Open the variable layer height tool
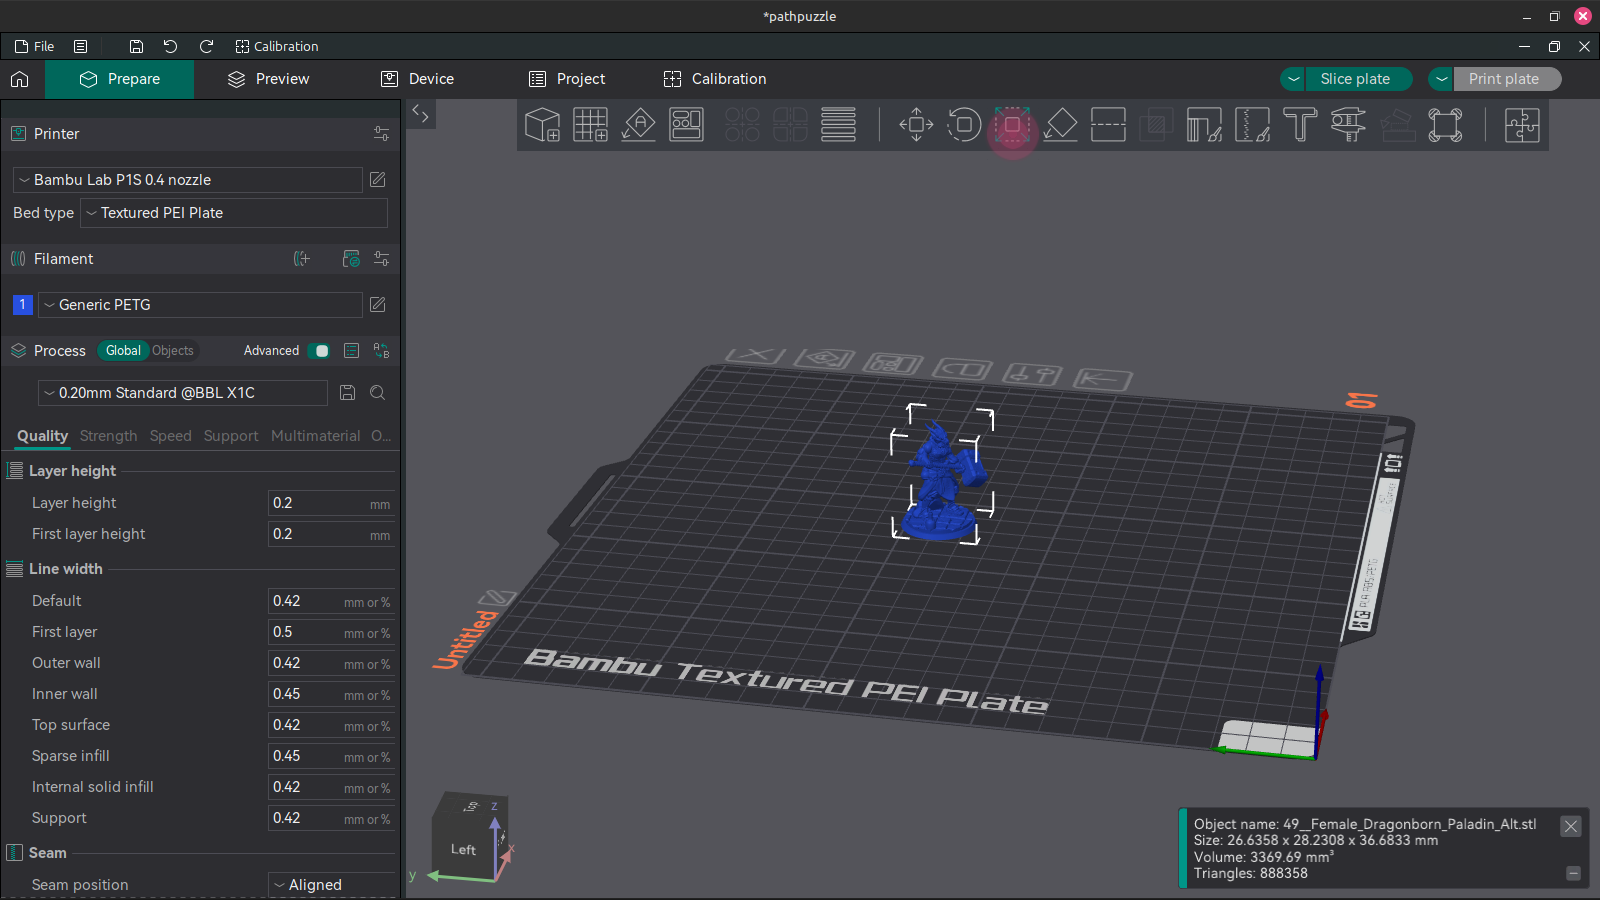Viewport: 1600px width, 900px height. pos(838,125)
